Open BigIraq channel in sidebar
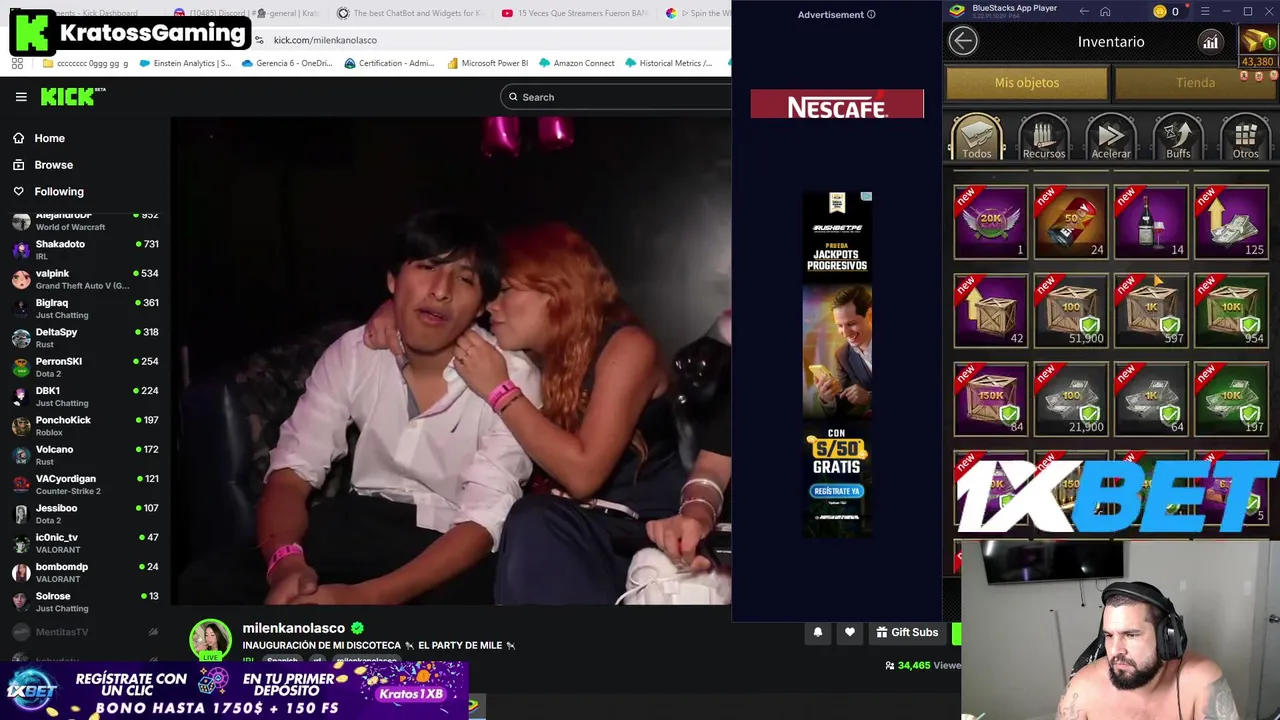 pyautogui.click(x=85, y=308)
